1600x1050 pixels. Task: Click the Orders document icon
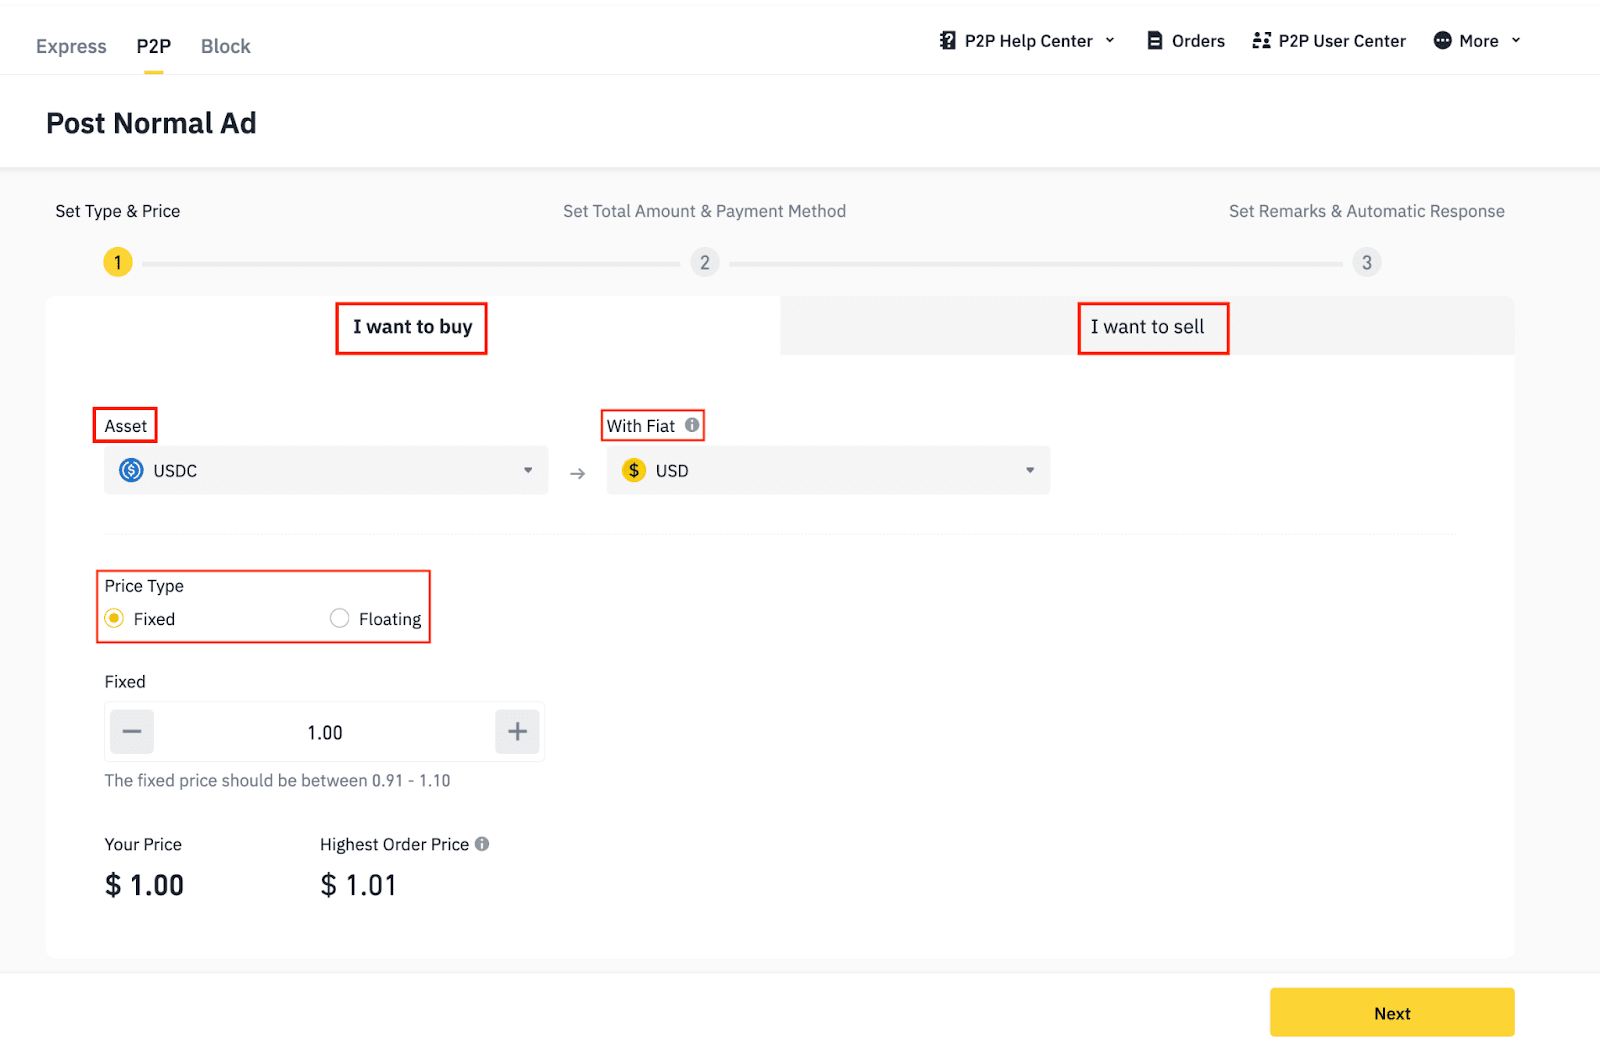(1155, 40)
